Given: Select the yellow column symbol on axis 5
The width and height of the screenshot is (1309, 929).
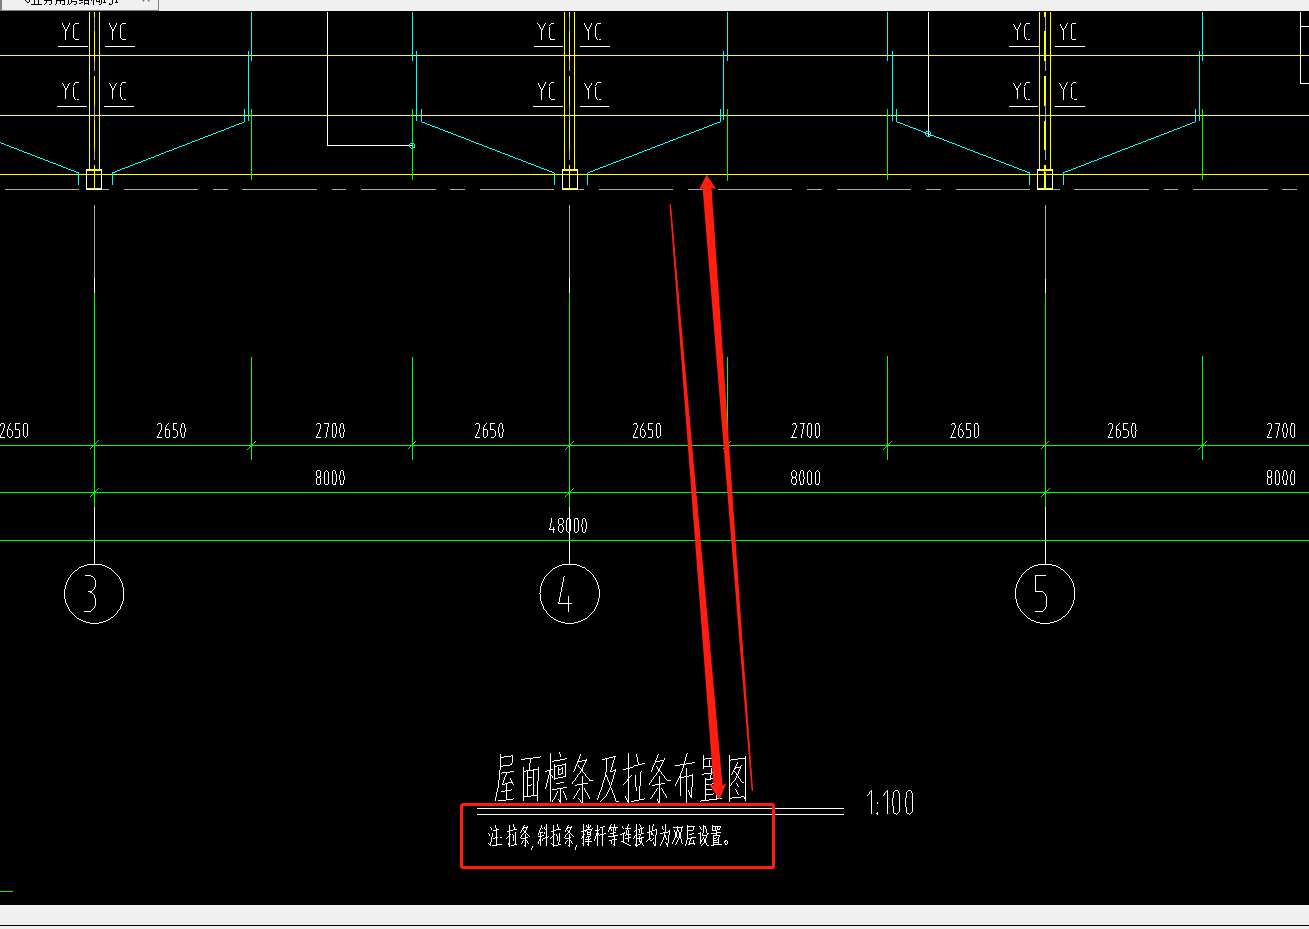Looking at the screenshot, I should (1045, 179).
